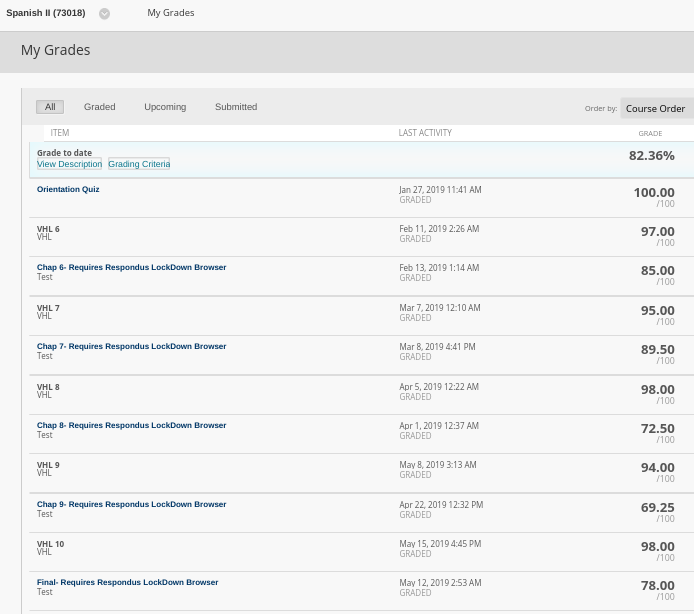694x614 pixels.
Task: Open the course dropdown arrow next to Spanish II
Action: pyautogui.click(x=104, y=14)
